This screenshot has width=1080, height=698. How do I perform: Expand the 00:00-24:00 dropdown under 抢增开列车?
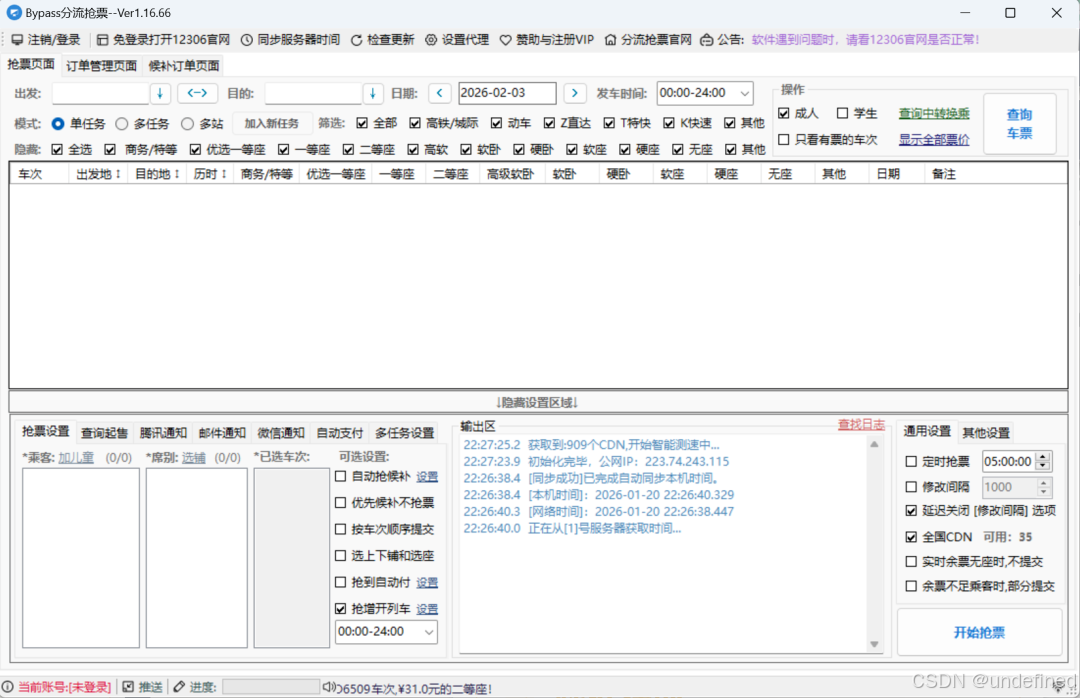click(429, 632)
